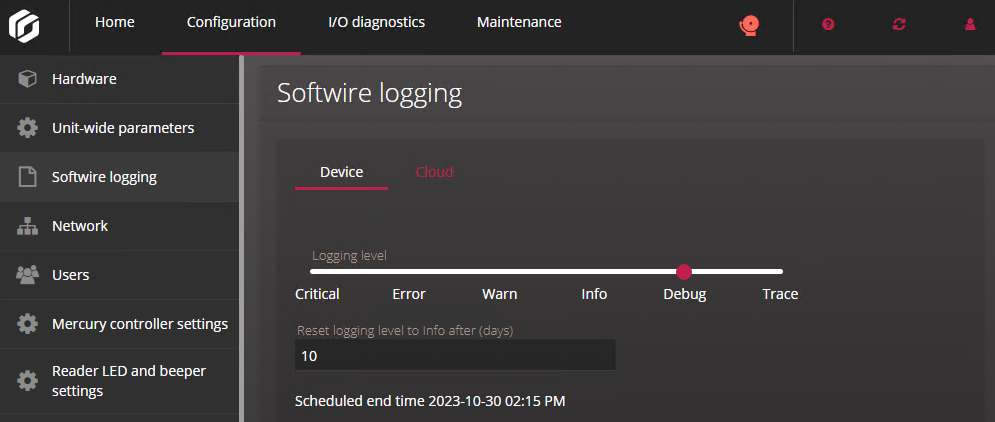The height and width of the screenshot is (422, 995).
Task: Click the Network topology icon
Action: 28,226
